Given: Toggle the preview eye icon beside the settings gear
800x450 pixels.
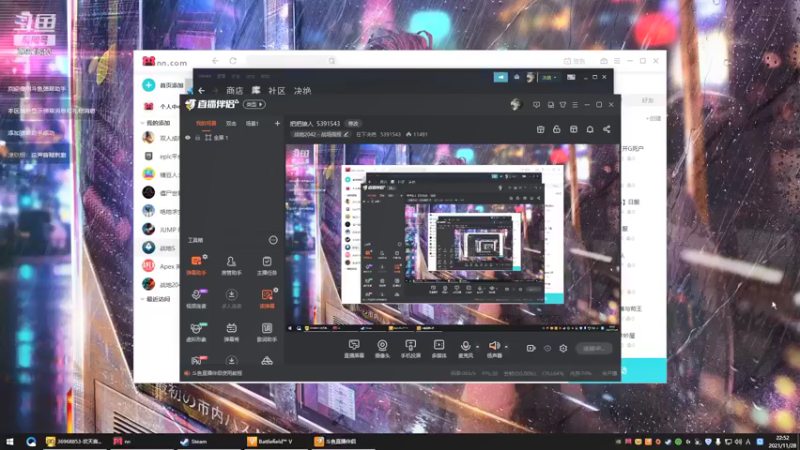Looking at the screenshot, I should [x=547, y=348].
